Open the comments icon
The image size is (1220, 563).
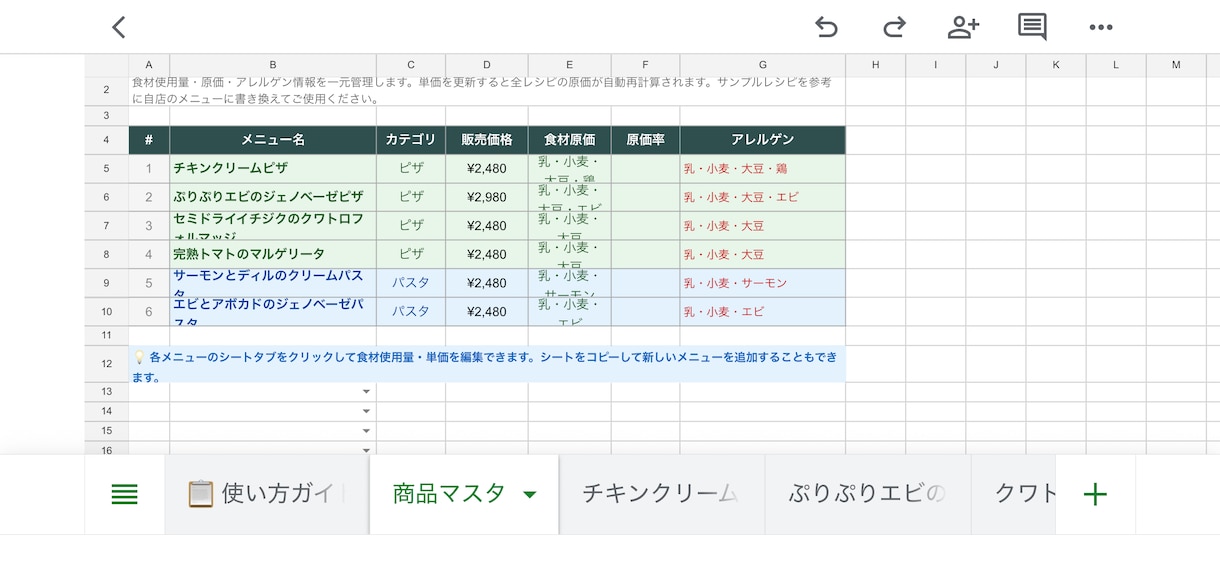[x=1032, y=27]
